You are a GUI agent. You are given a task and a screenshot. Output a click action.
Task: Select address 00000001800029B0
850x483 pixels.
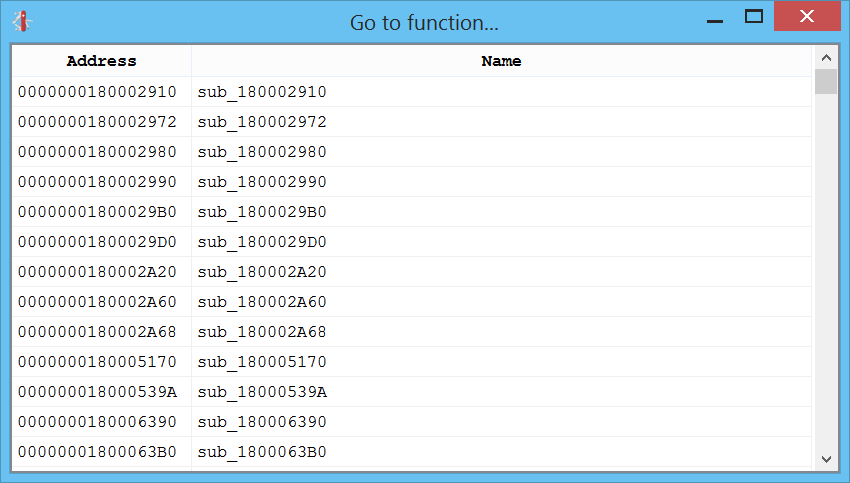coord(97,211)
